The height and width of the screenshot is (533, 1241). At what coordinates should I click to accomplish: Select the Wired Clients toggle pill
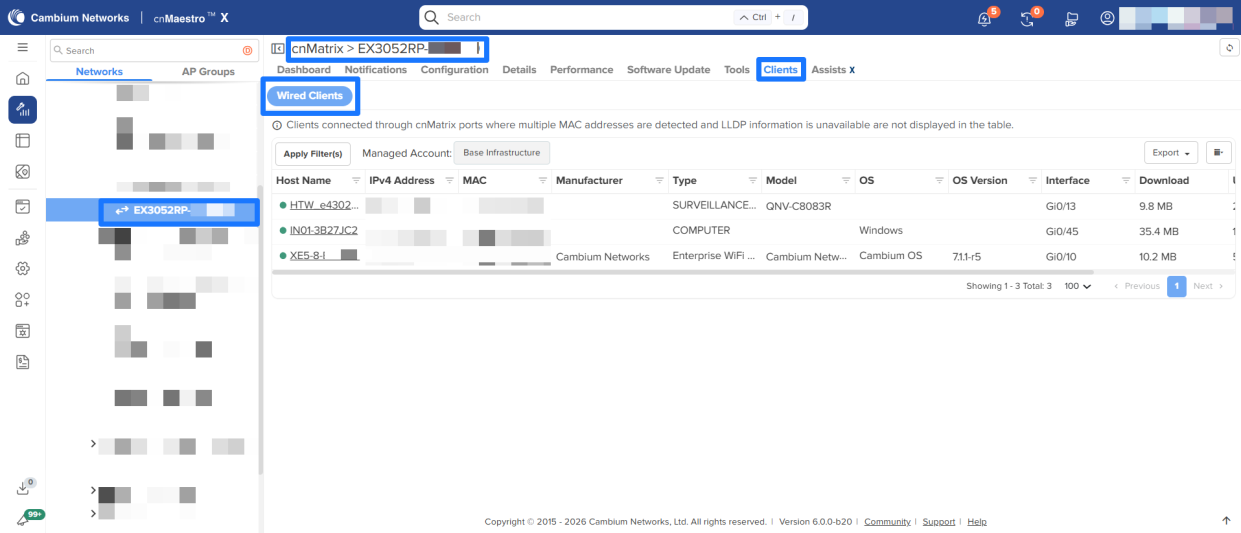click(309, 96)
